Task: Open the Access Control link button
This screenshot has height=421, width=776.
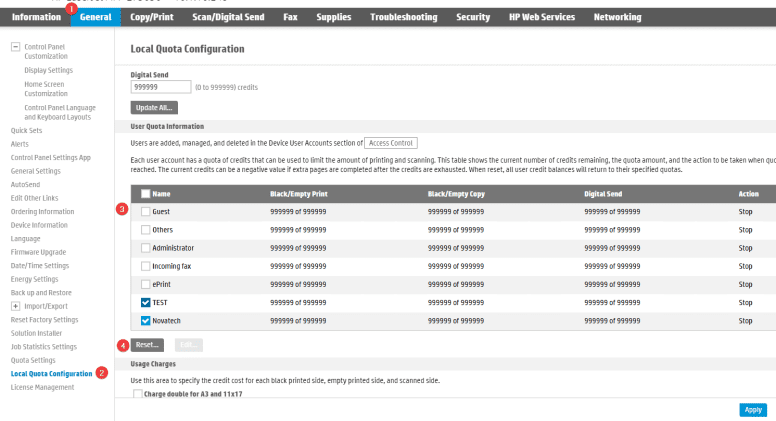Action: coord(391,144)
